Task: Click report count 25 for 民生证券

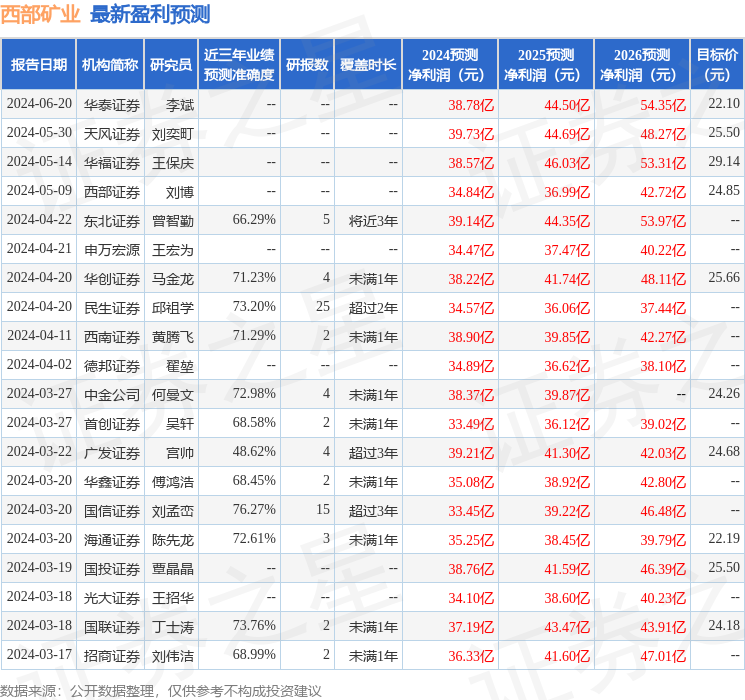Action: point(323,307)
